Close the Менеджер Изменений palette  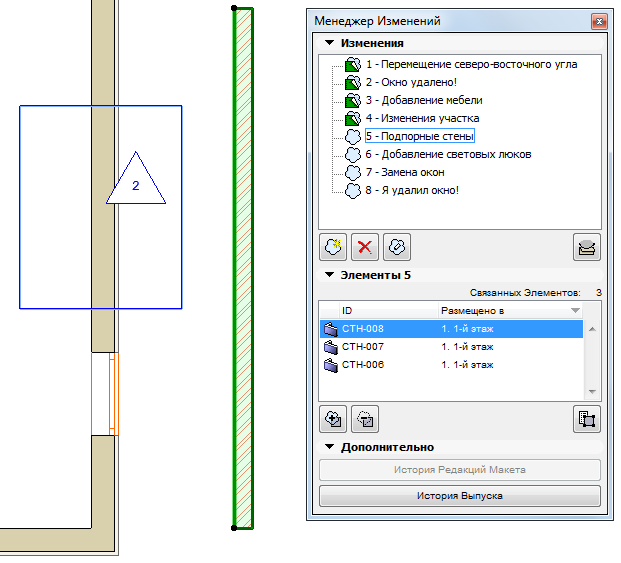tap(599, 21)
